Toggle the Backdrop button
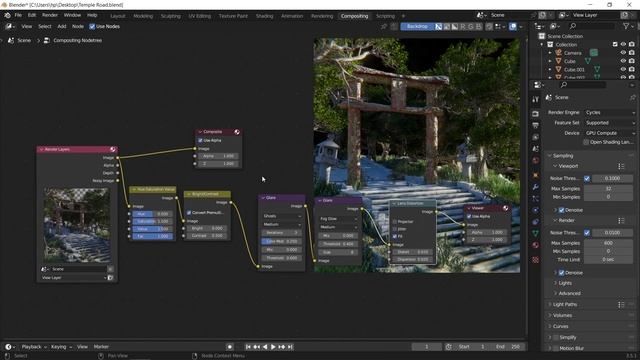Image resolution: width=640 pixels, height=360 pixels. click(x=417, y=27)
